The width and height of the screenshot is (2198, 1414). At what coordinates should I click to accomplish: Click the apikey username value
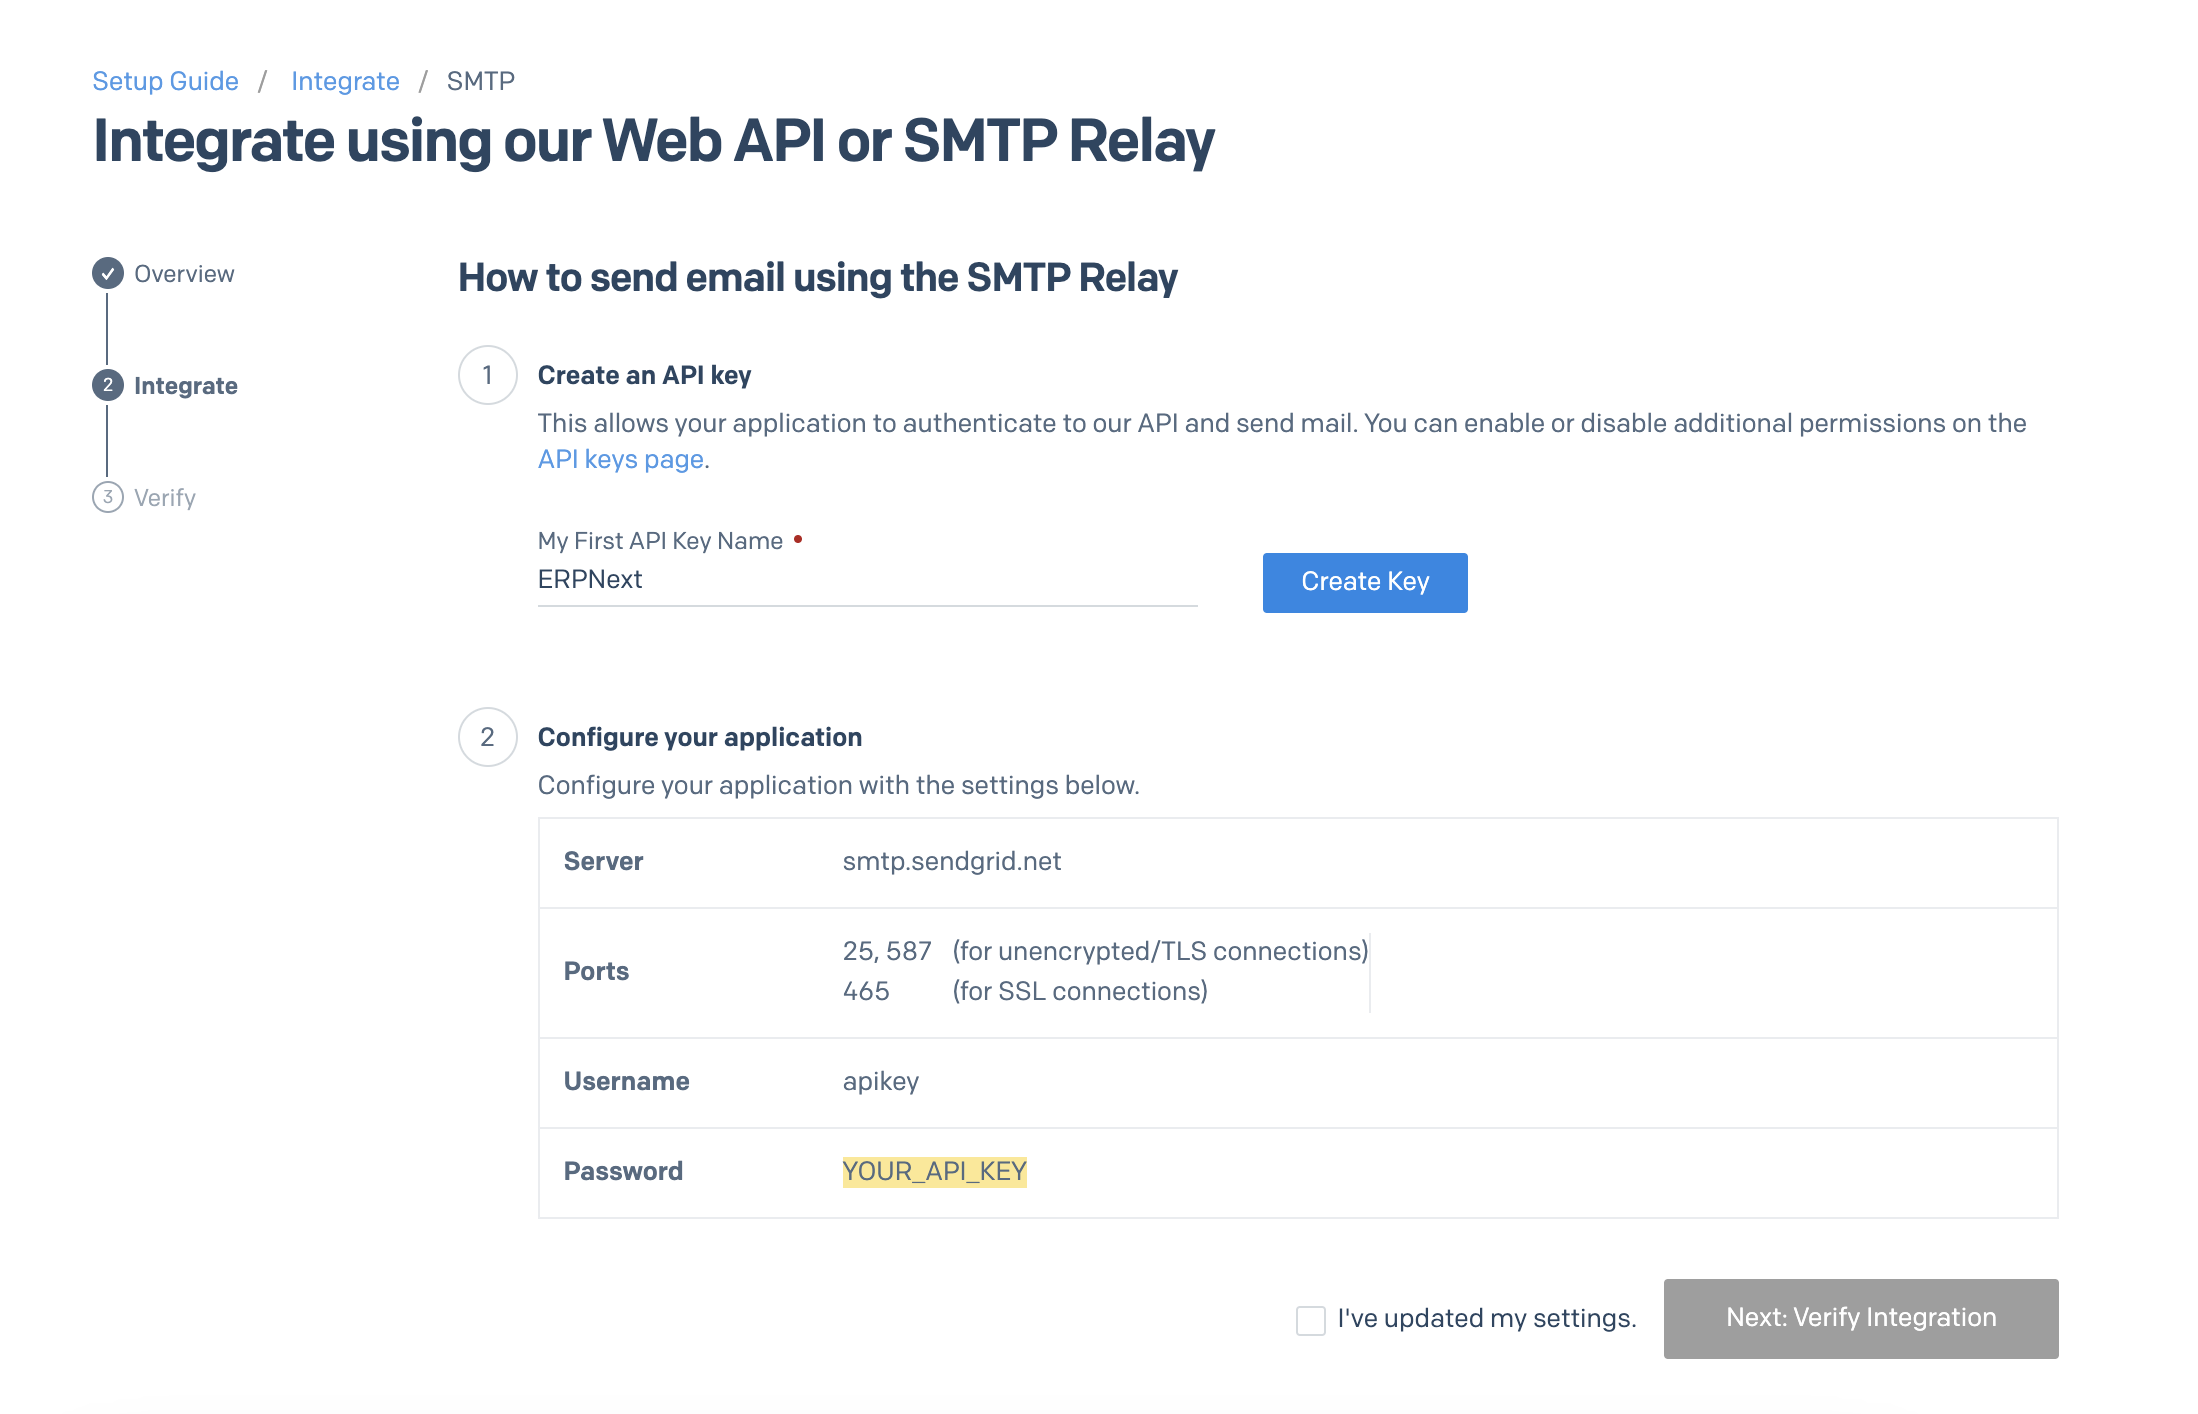tap(880, 1081)
